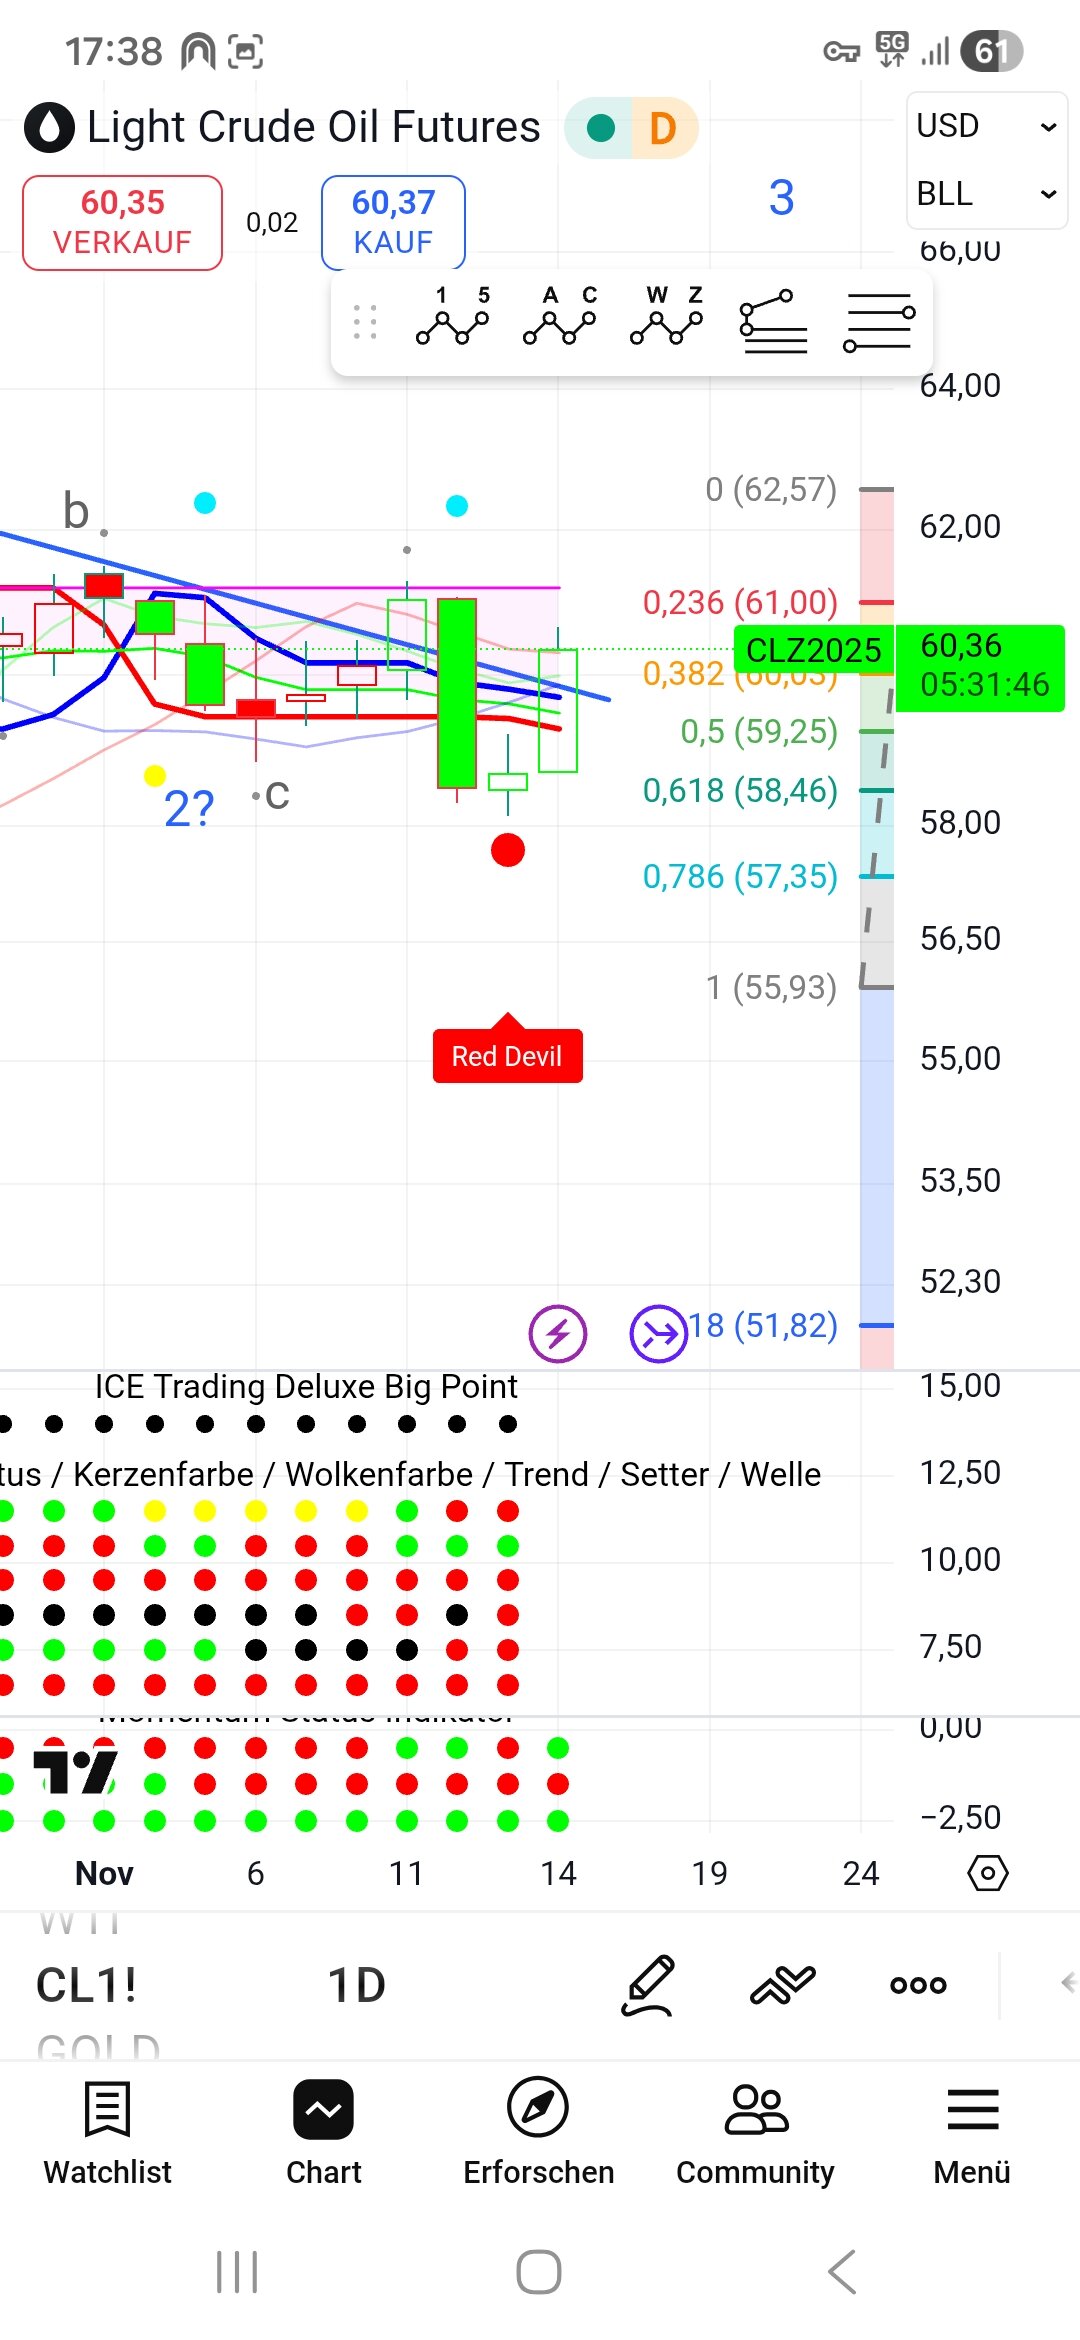The height and width of the screenshot is (2340, 1080).
Task: Select the Elliott correction wave A-C tool
Action: point(559,317)
